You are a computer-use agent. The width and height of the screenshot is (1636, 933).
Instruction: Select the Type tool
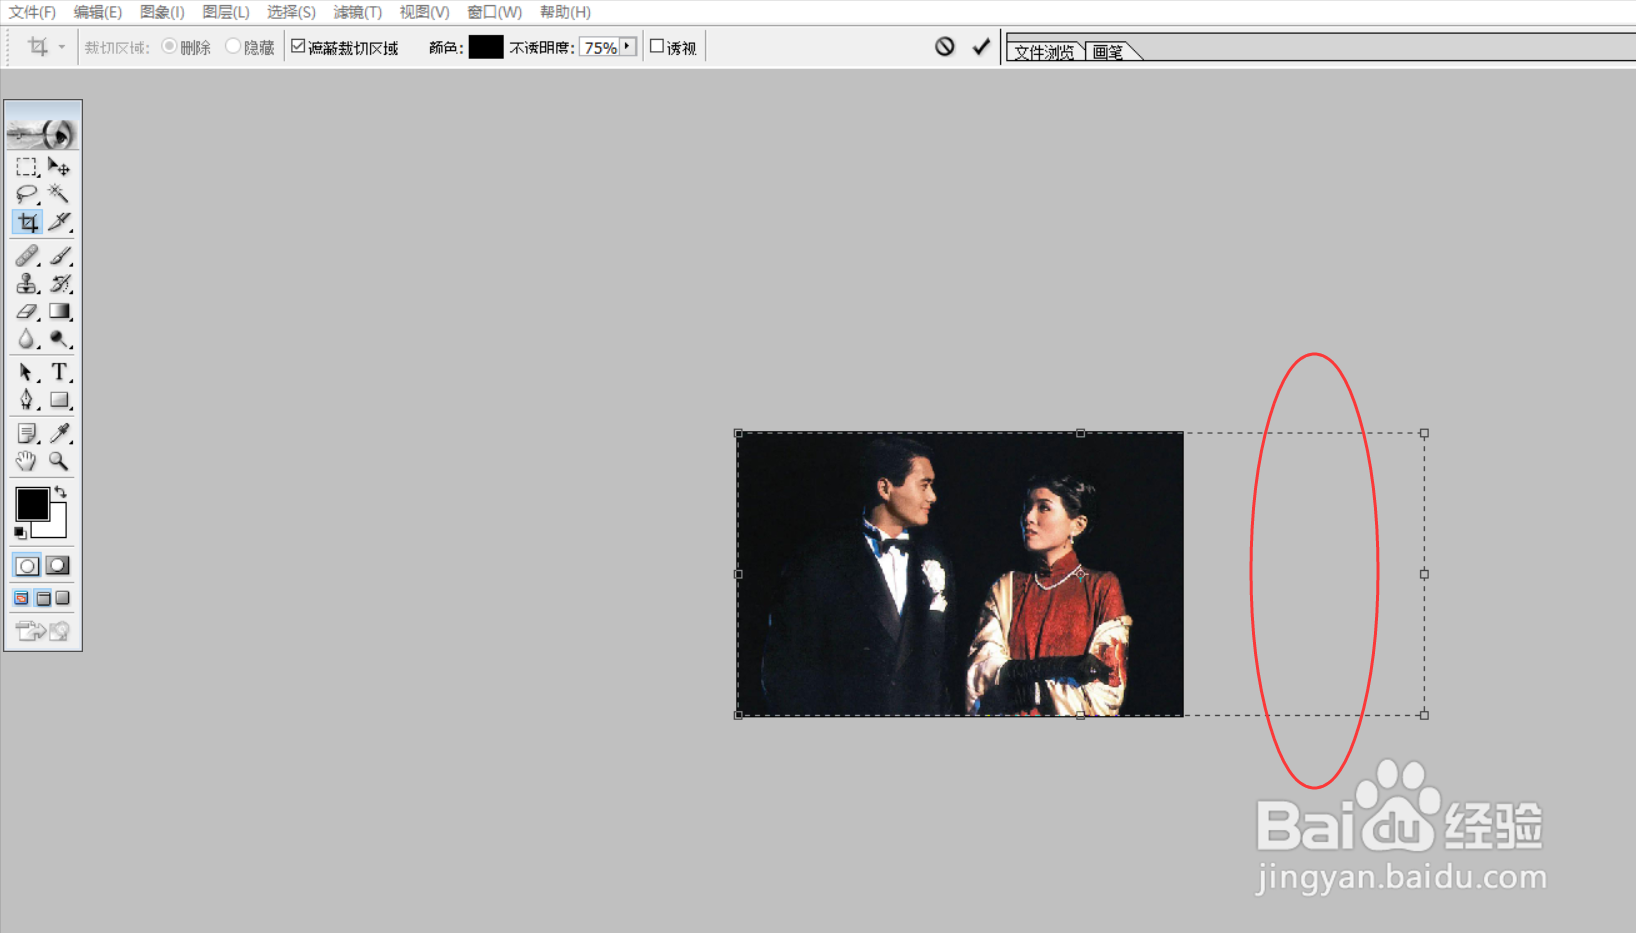(59, 373)
